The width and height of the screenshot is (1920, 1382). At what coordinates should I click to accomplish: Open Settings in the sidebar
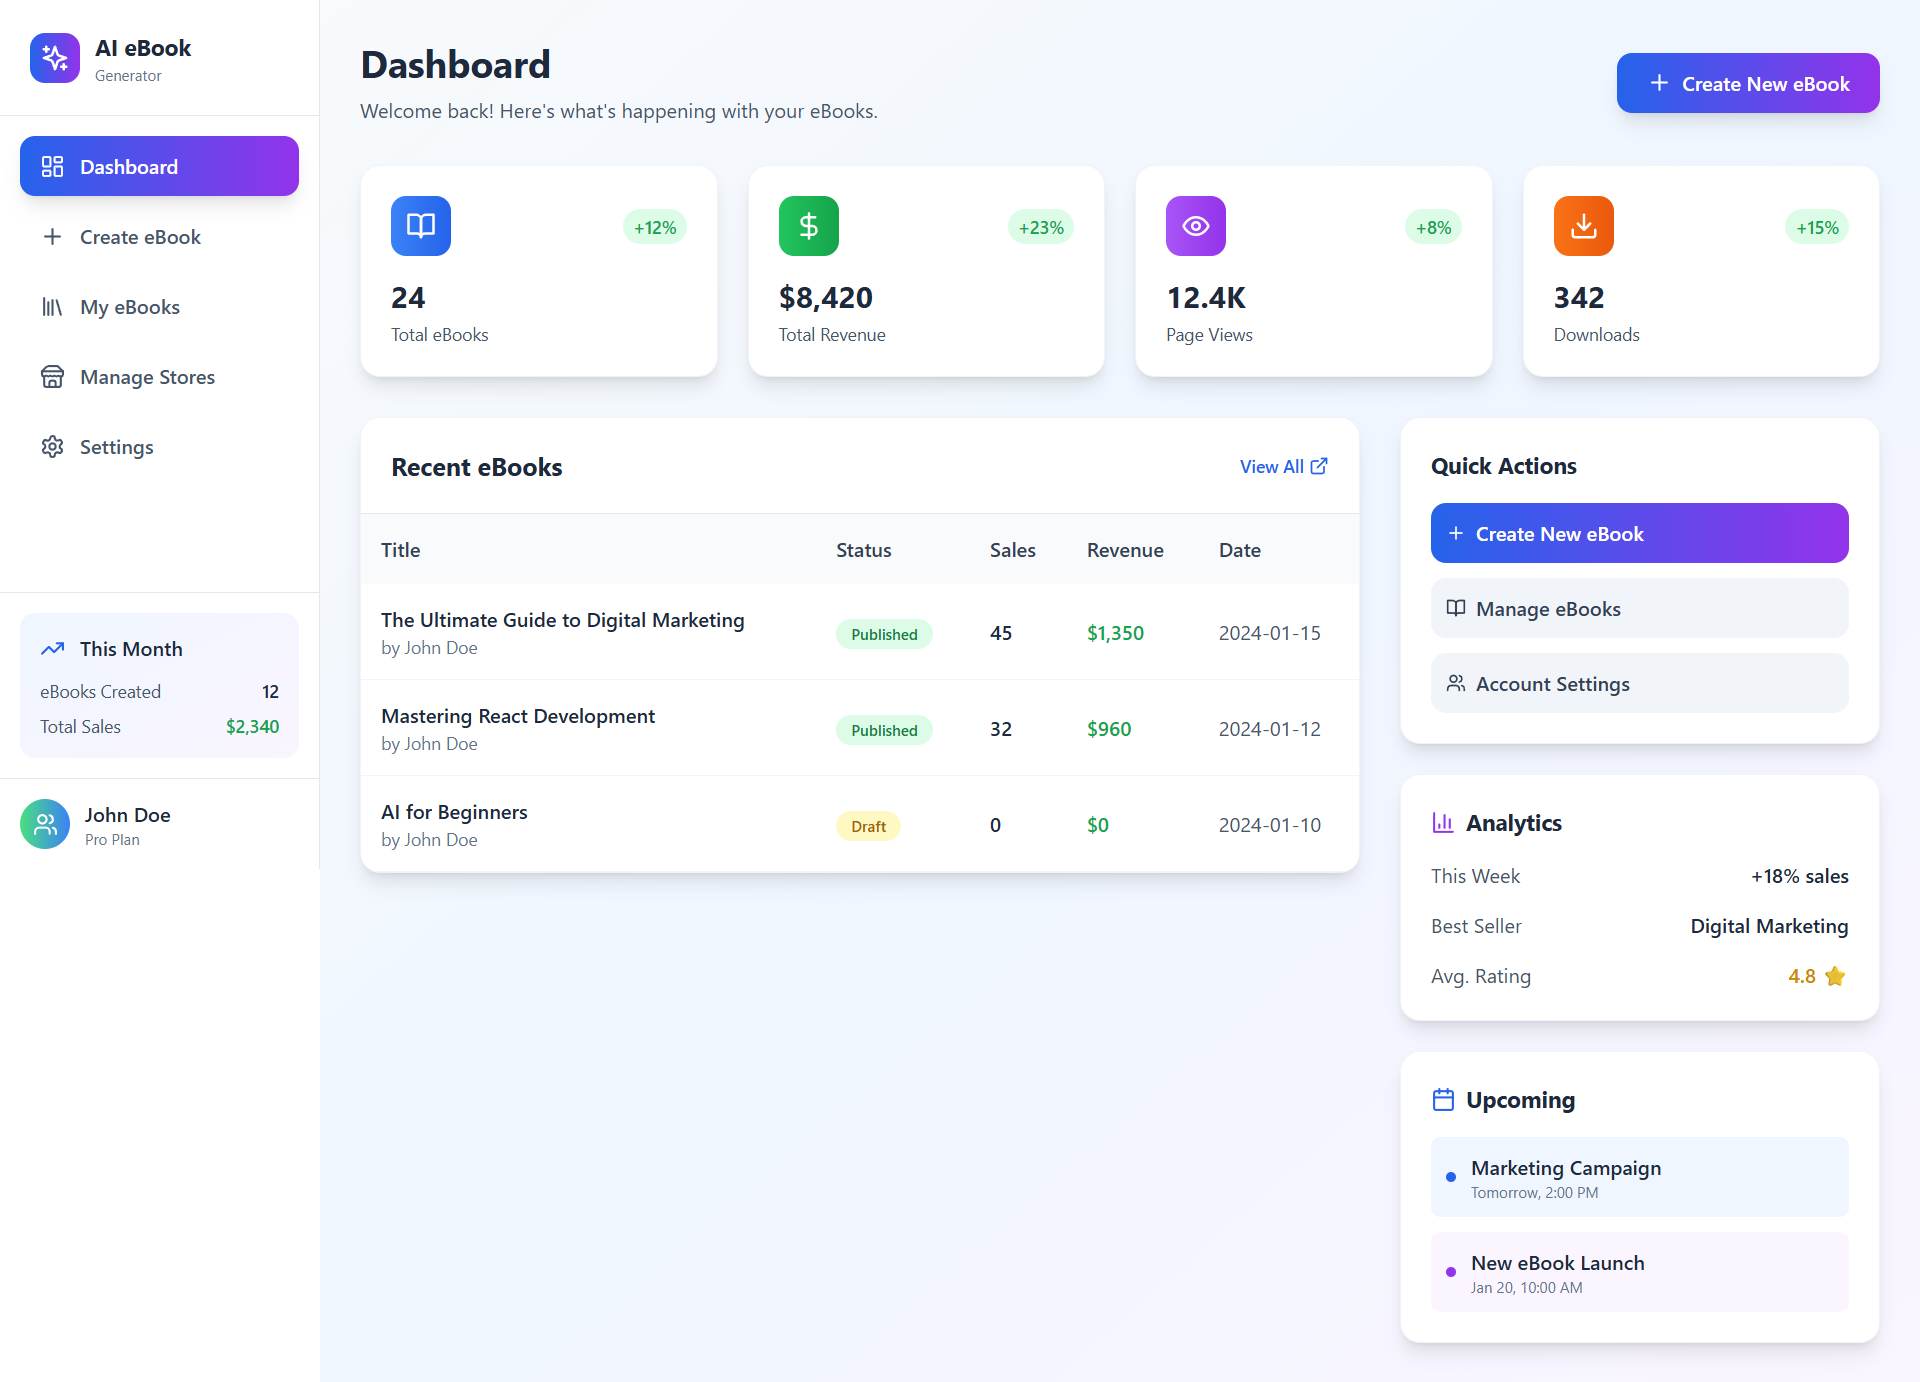click(x=116, y=447)
